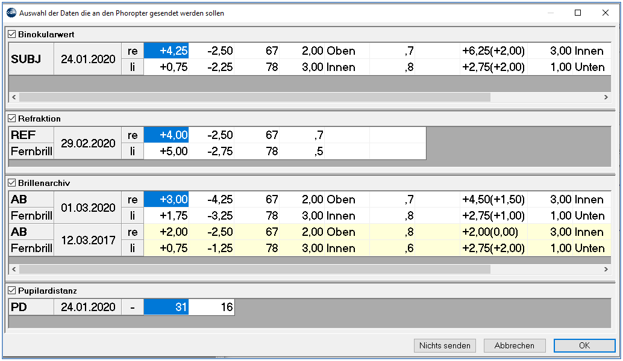This screenshot has width=623, height=361.
Task: Select PD value 31 cell
Action: [166, 307]
